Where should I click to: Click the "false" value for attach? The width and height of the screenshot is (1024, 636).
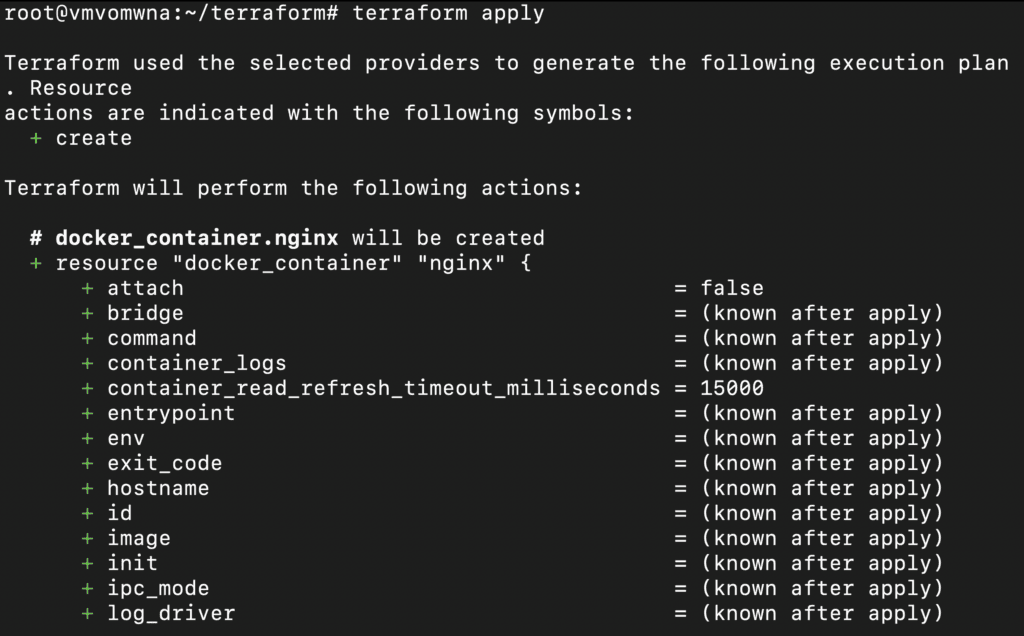732,288
